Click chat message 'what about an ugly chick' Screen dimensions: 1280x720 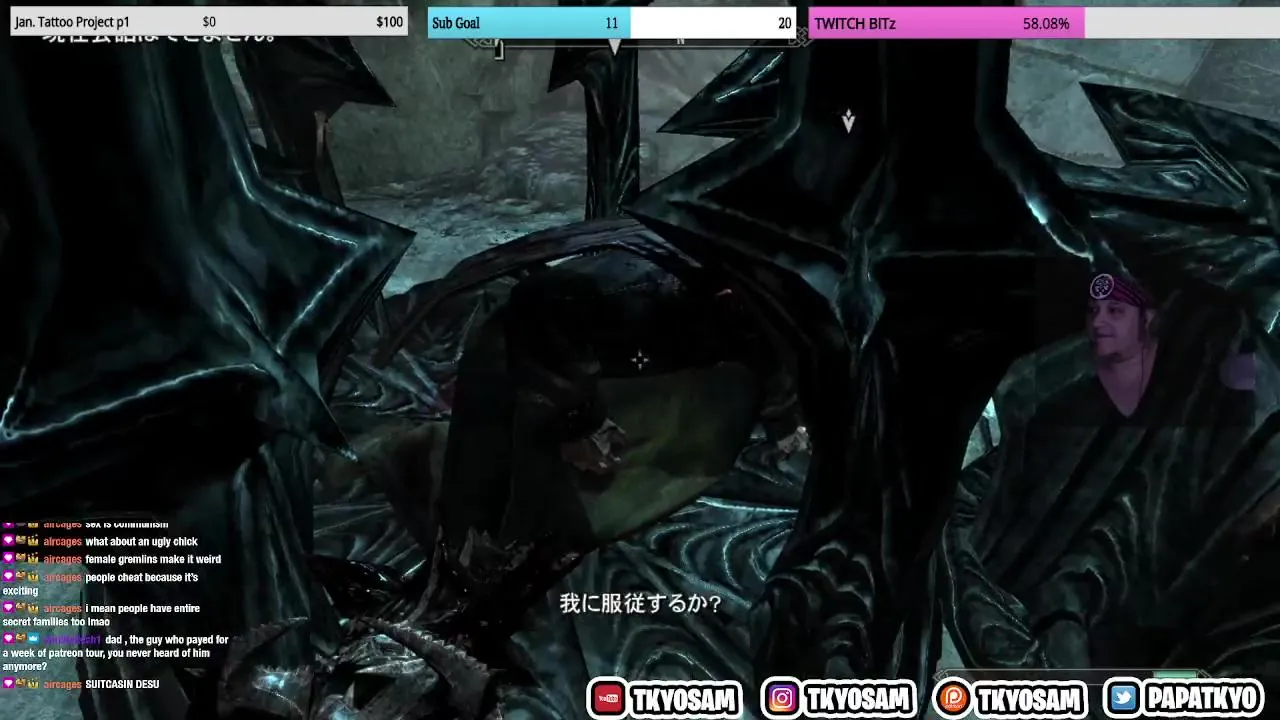141,541
